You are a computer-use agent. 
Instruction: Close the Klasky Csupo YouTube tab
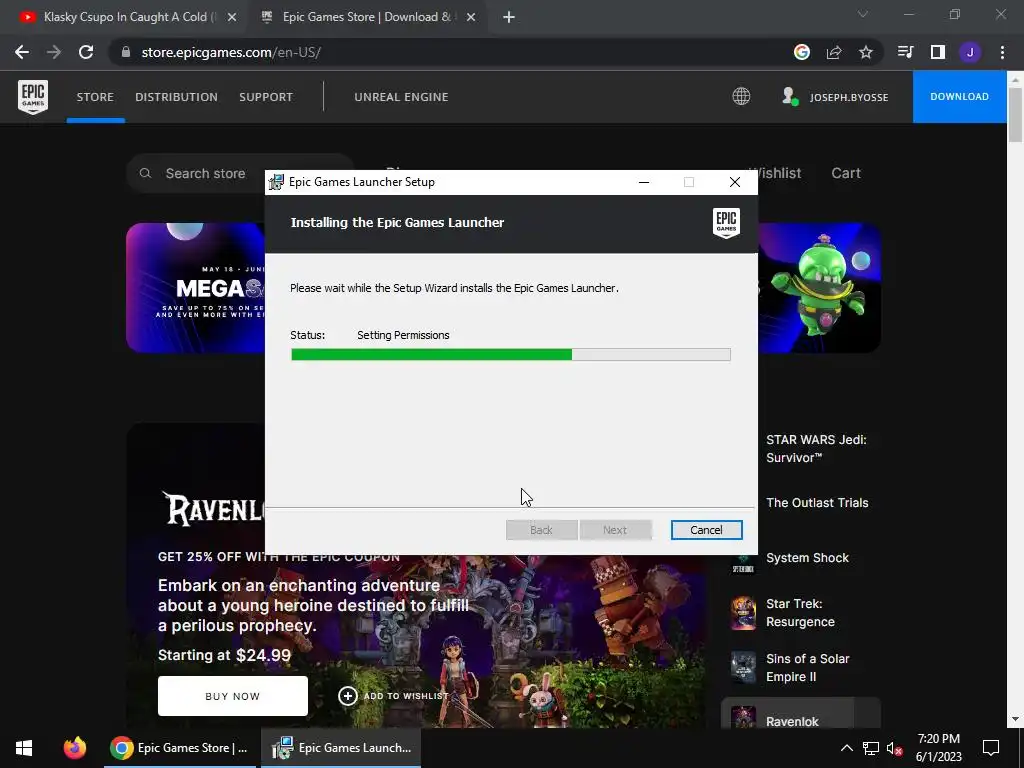pyautogui.click(x=232, y=18)
